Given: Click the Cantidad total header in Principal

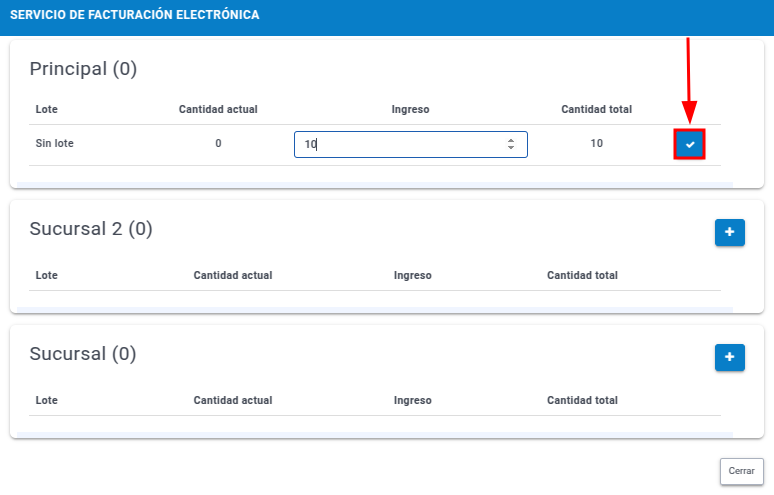Looking at the screenshot, I should [x=596, y=109].
